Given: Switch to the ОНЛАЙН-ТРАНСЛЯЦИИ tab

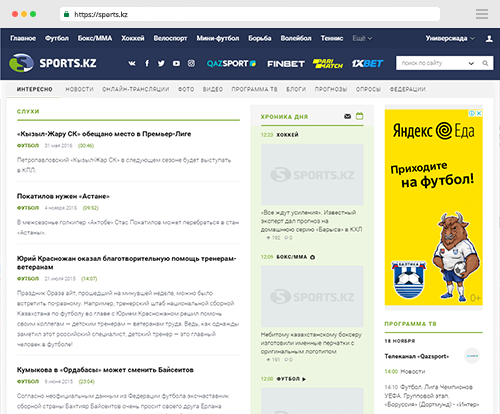Looking at the screenshot, I should (136, 89).
